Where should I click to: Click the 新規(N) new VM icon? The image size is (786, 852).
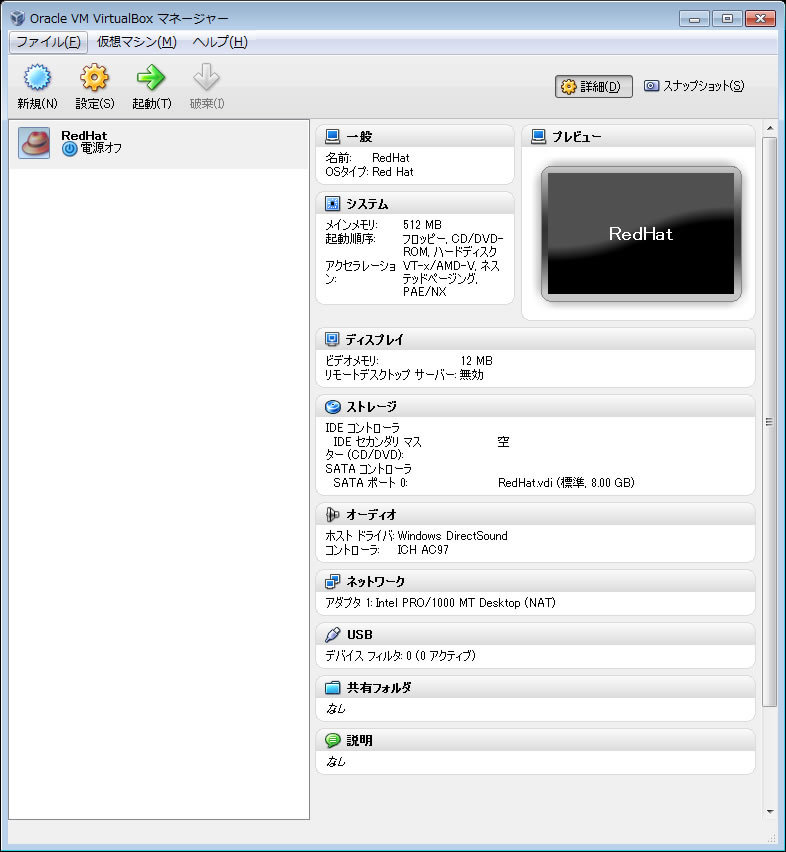pos(37,78)
